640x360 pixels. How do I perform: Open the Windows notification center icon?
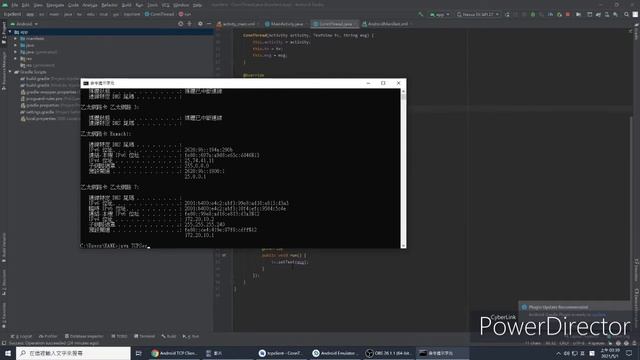pyautogui.click(x=629, y=353)
